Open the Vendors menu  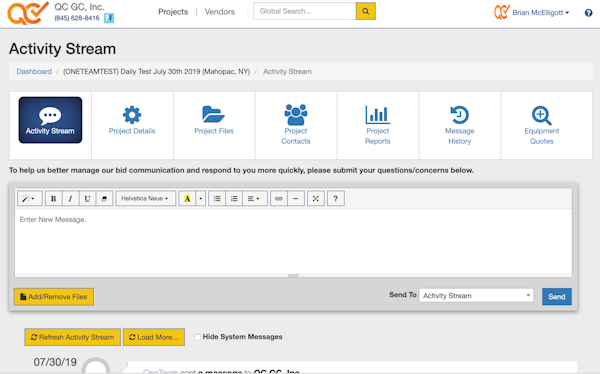click(220, 12)
